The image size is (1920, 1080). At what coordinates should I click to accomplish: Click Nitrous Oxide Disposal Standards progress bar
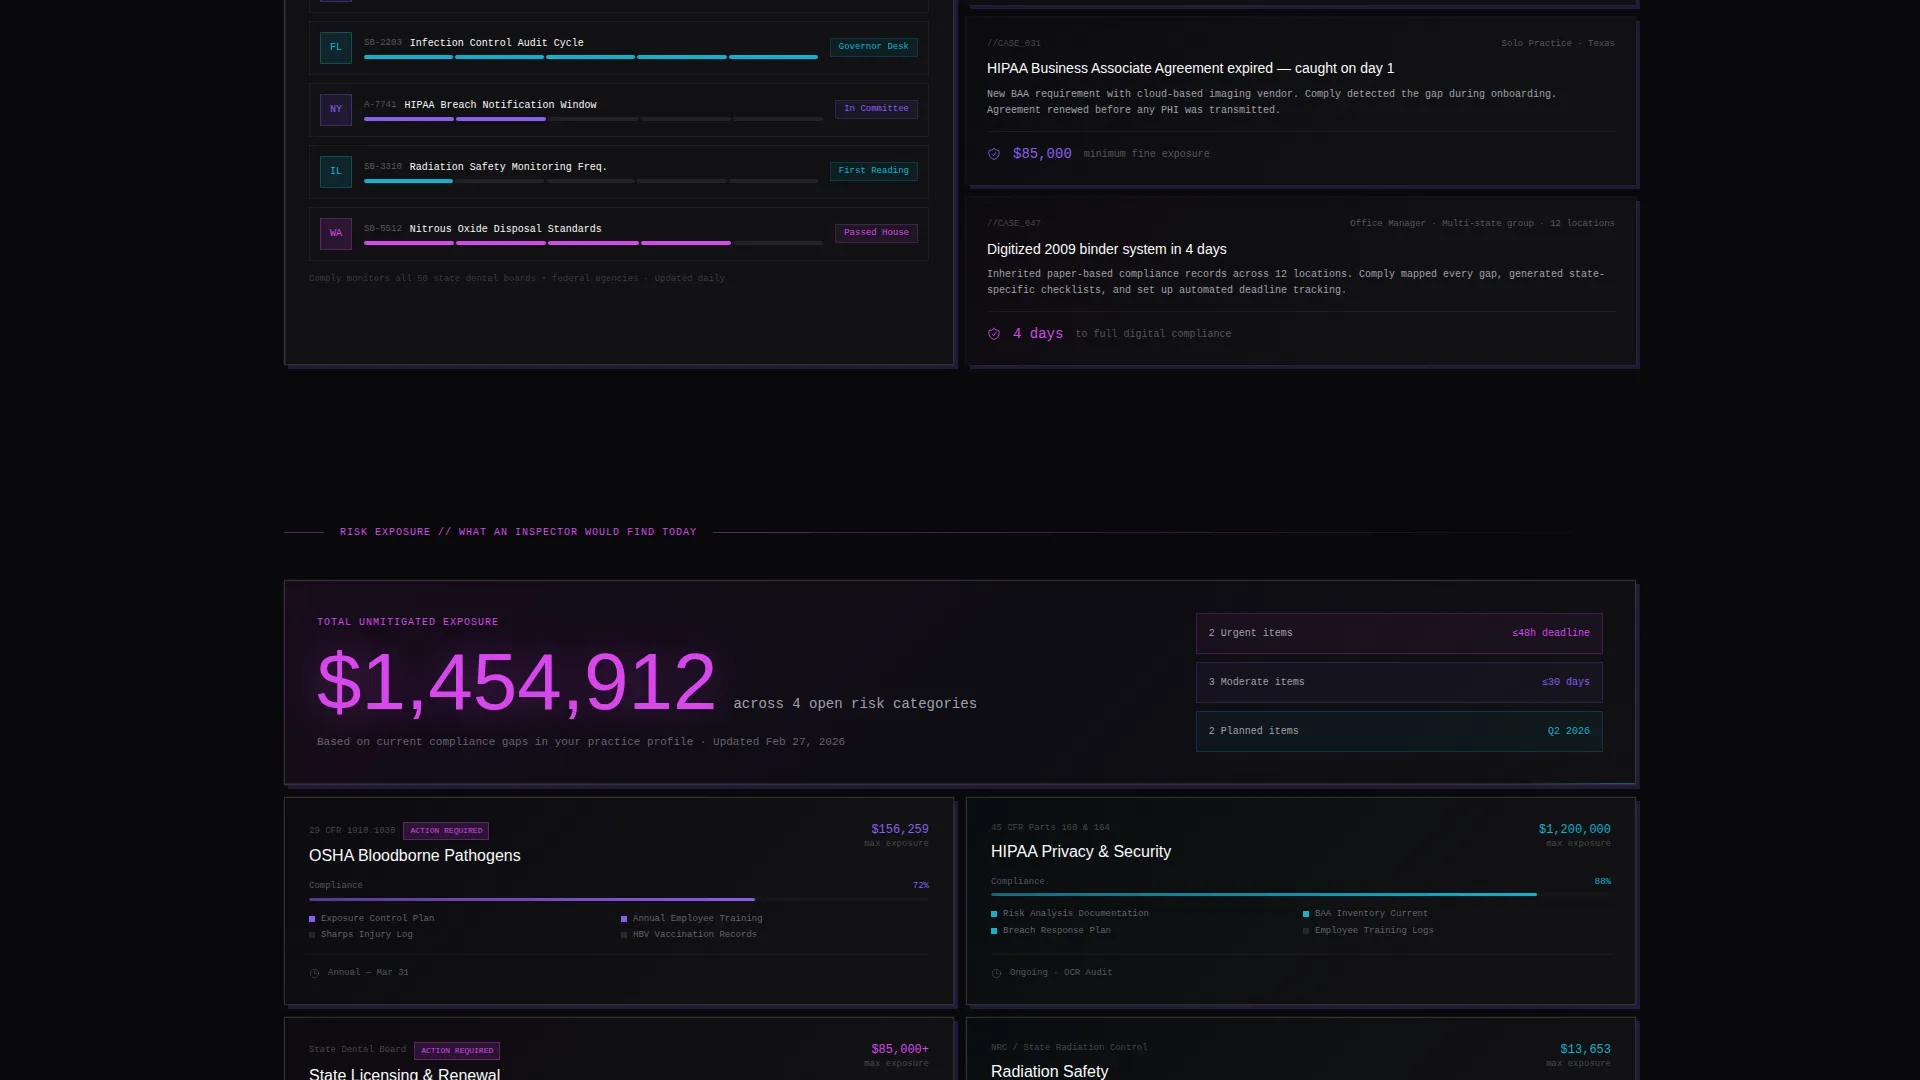pyautogui.click(x=593, y=243)
